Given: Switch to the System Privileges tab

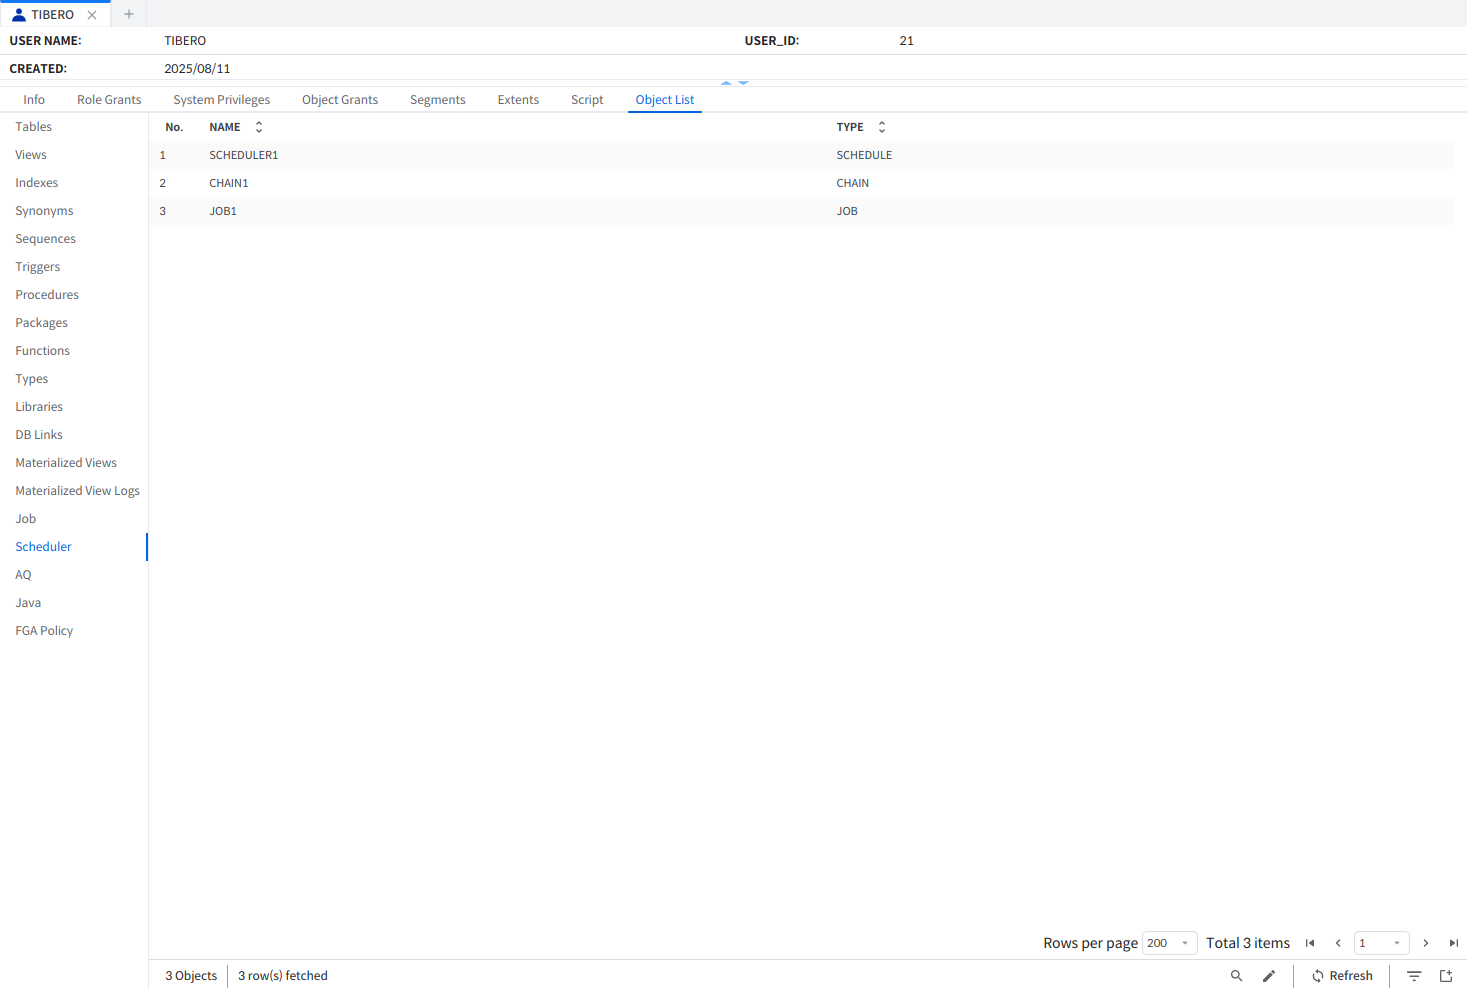Looking at the screenshot, I should (221, 100).
